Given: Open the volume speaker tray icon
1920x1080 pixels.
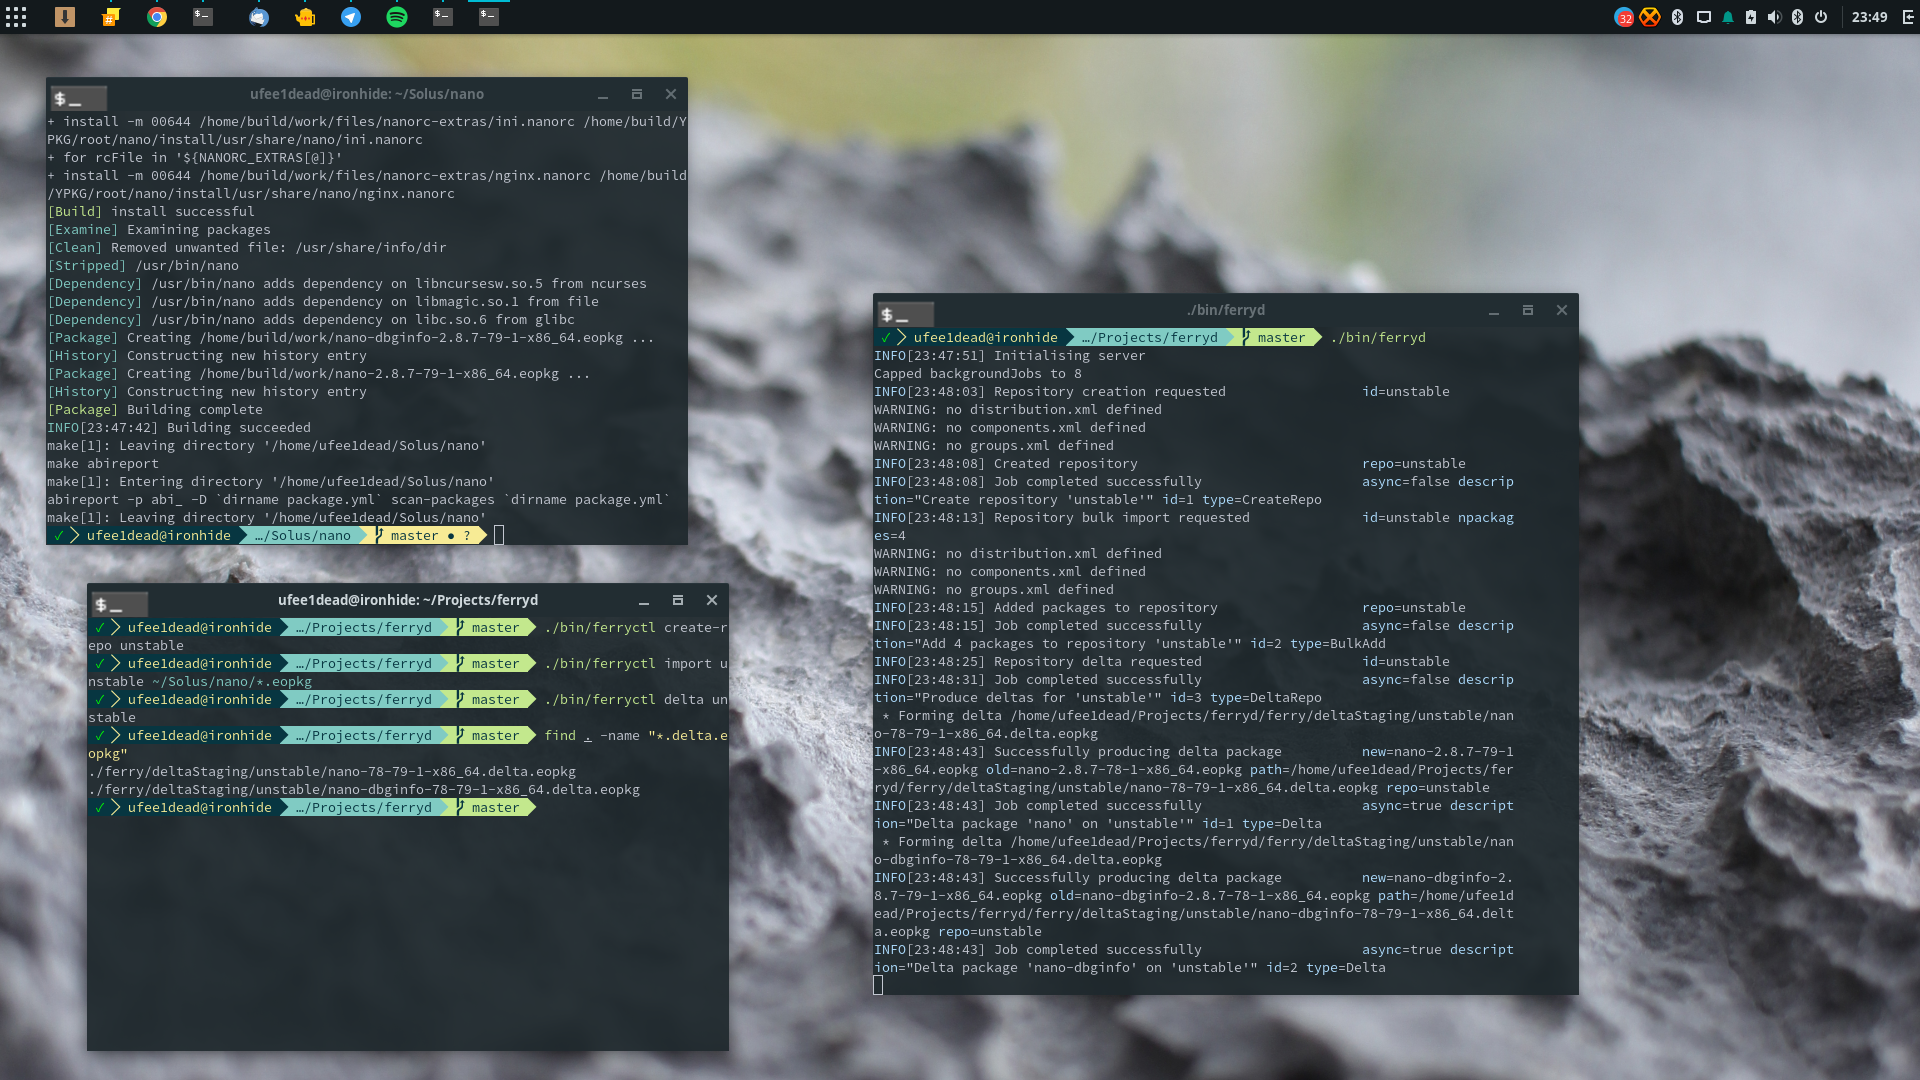Looking at the screenshot, I should 1774,17.
